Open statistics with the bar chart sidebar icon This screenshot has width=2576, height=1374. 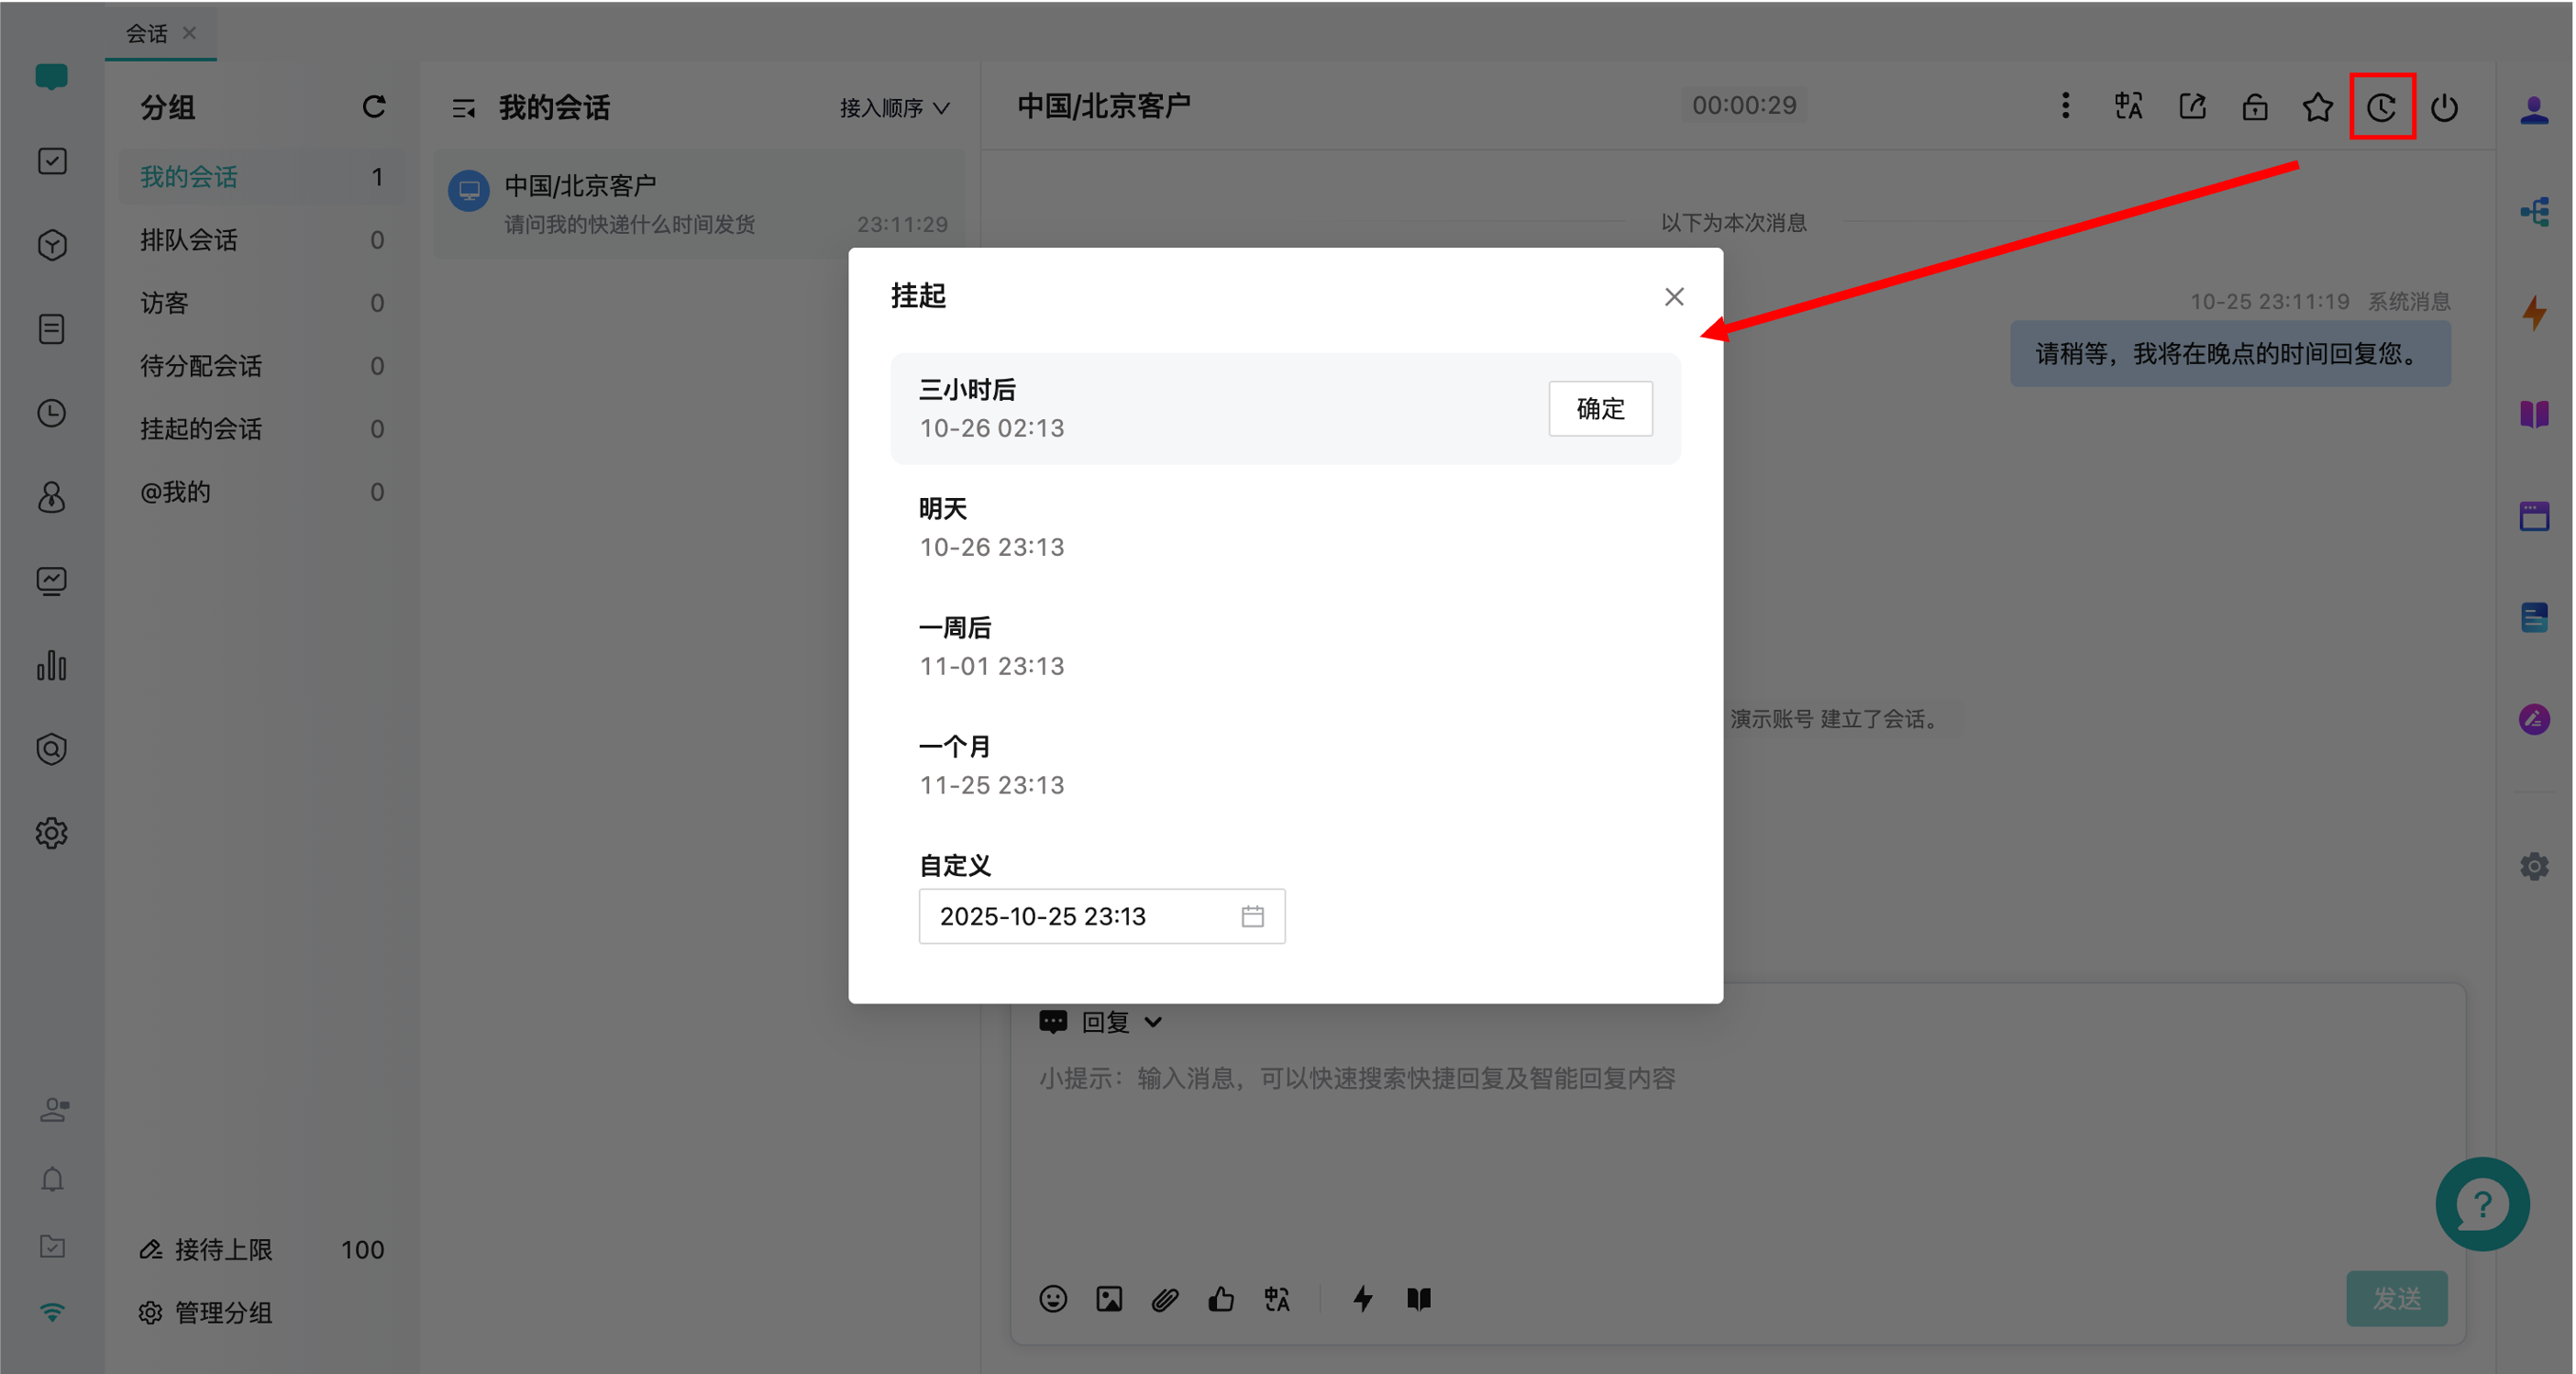click(x=52, y=666)
